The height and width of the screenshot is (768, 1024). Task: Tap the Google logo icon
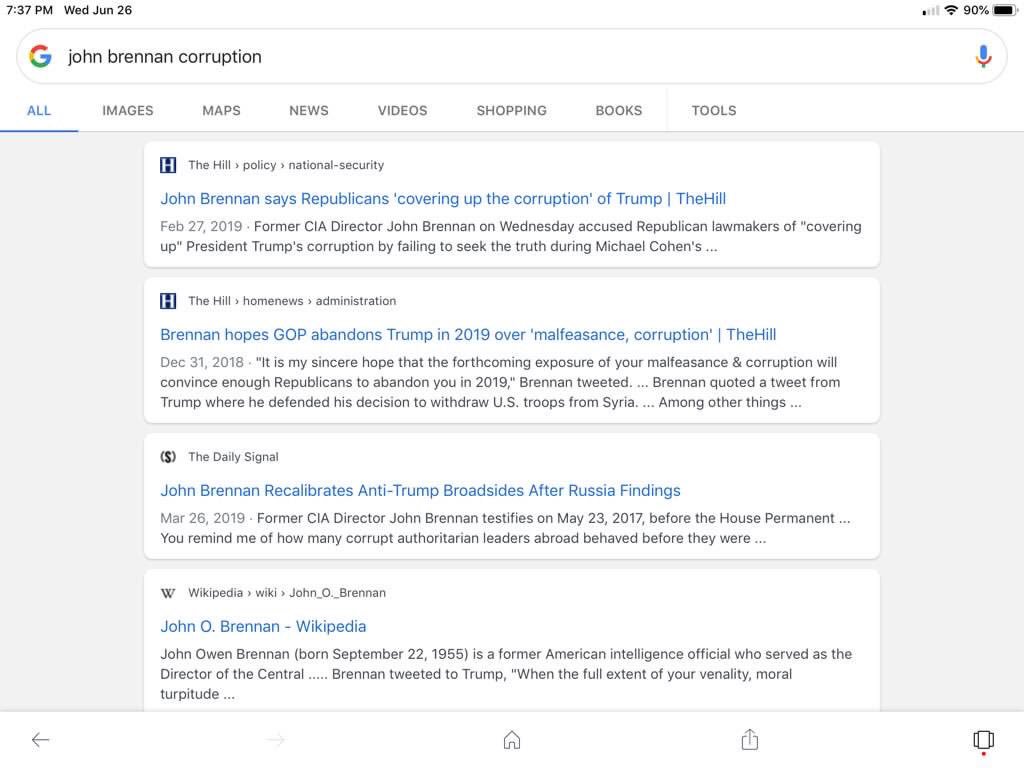click(x=40, y=56)
